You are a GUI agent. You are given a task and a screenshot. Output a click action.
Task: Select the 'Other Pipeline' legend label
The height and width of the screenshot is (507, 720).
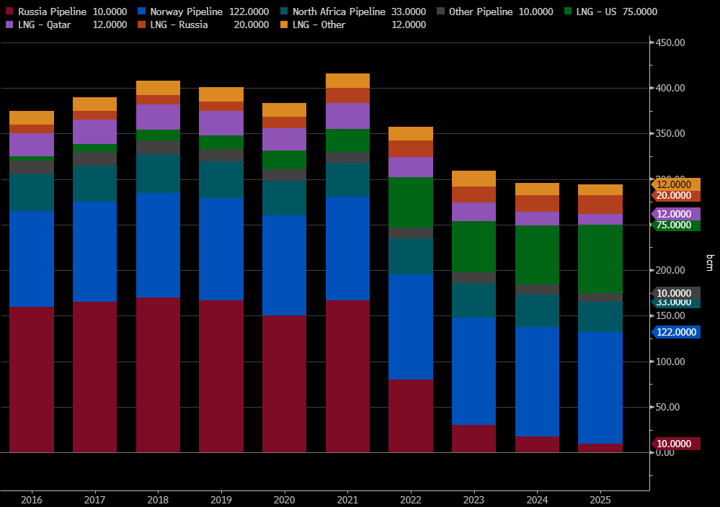(x=480, y=12)
